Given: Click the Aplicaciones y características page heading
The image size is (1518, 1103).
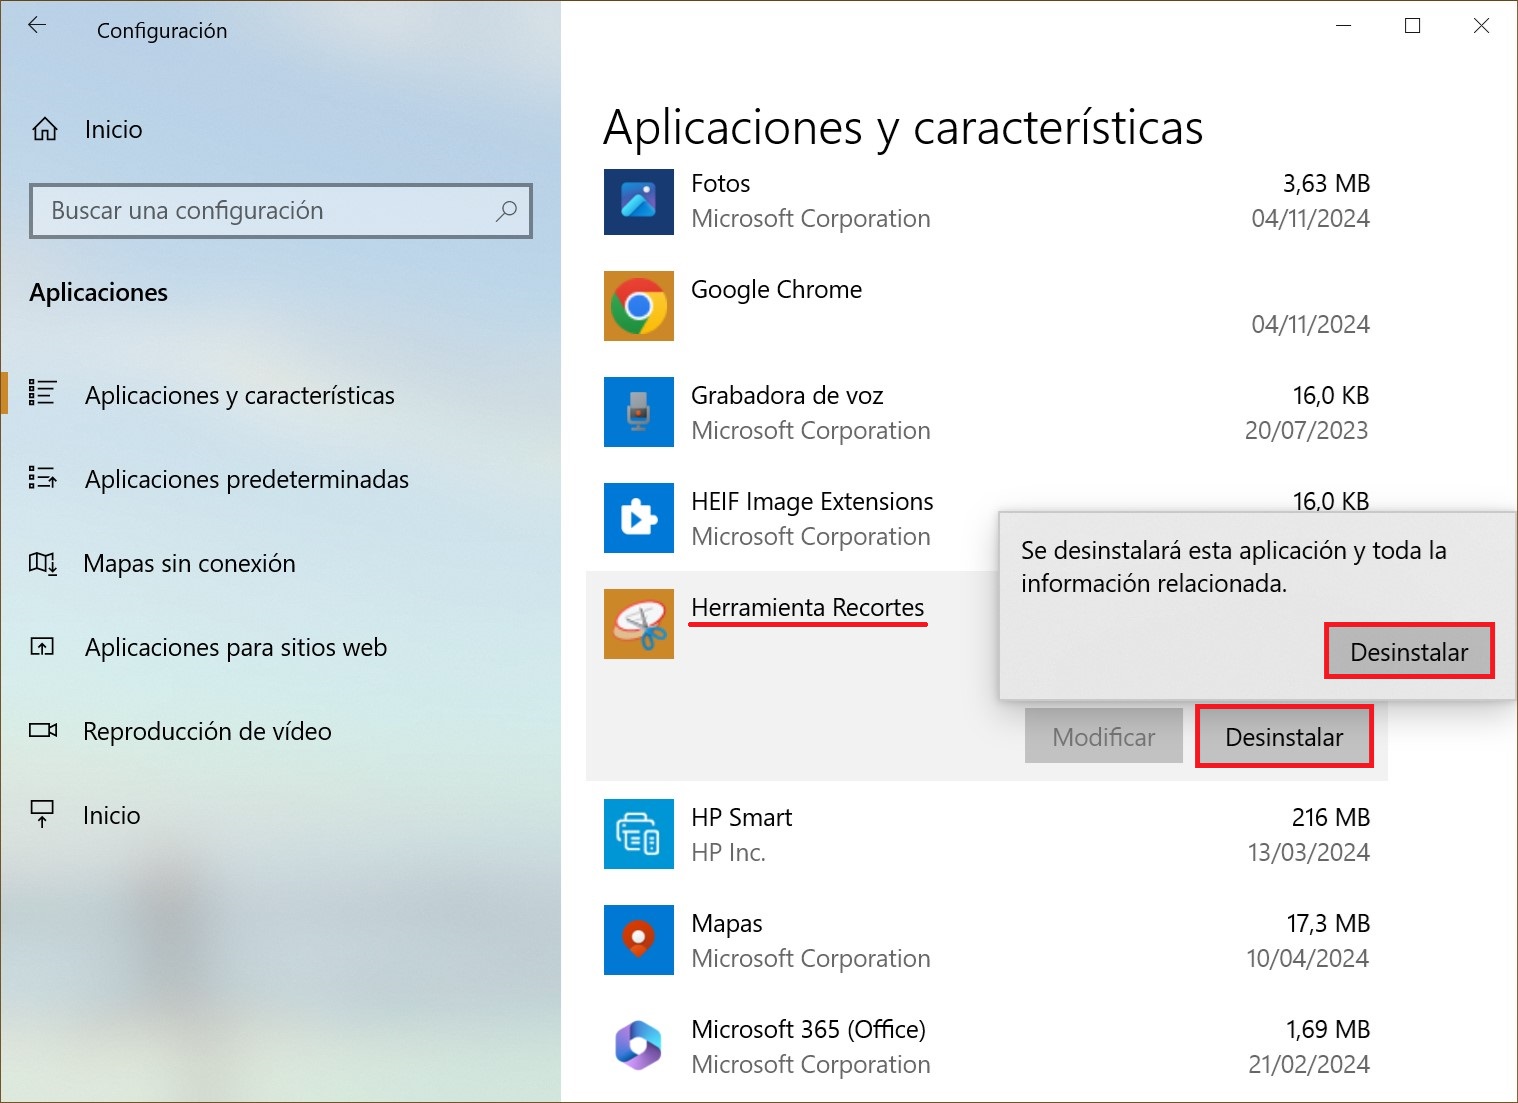Looking at the screenshot, I should coord(903,128).
